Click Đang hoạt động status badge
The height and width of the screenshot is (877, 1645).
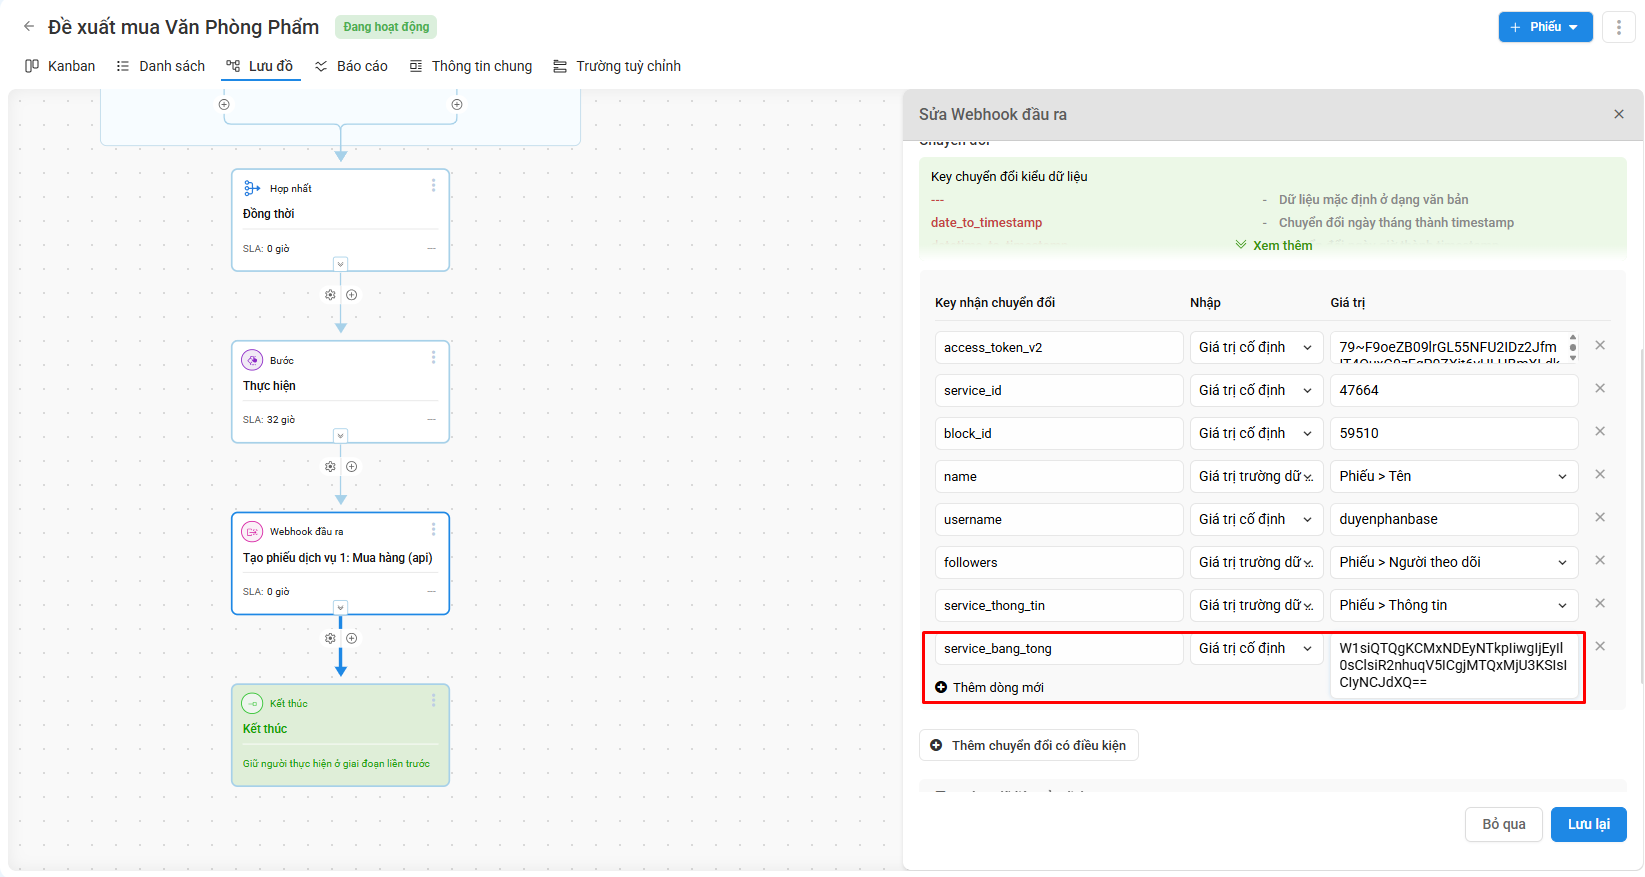[x=386, y=27]
